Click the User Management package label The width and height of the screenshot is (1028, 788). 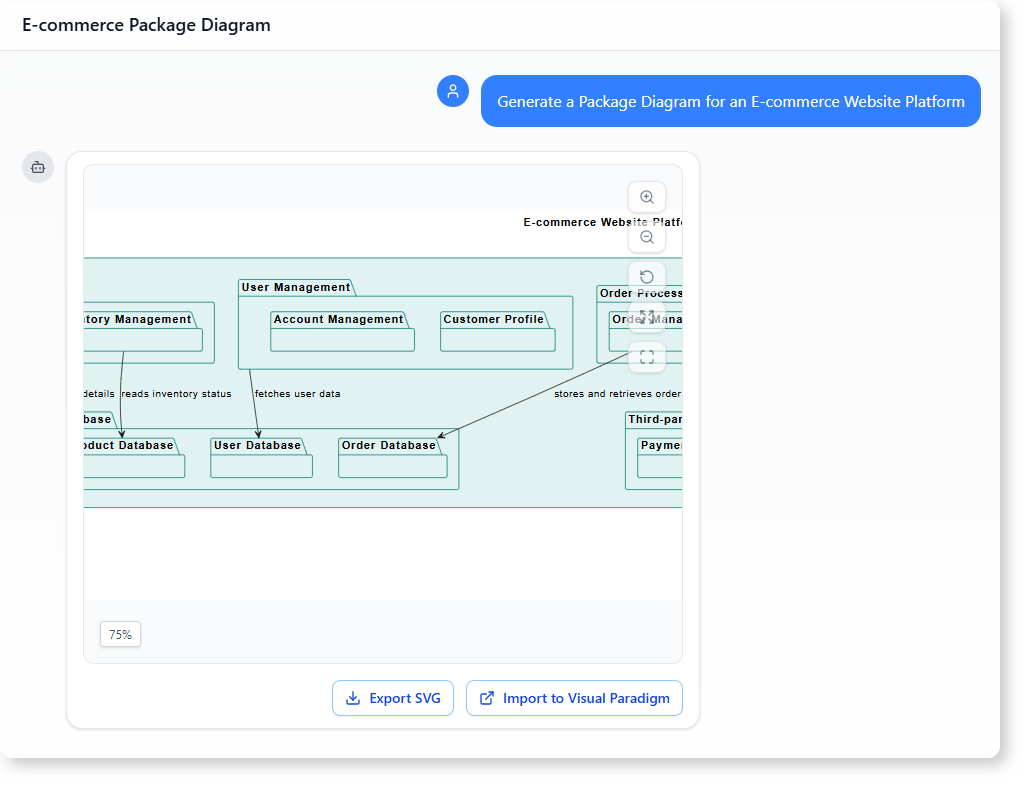click(296, 287)
